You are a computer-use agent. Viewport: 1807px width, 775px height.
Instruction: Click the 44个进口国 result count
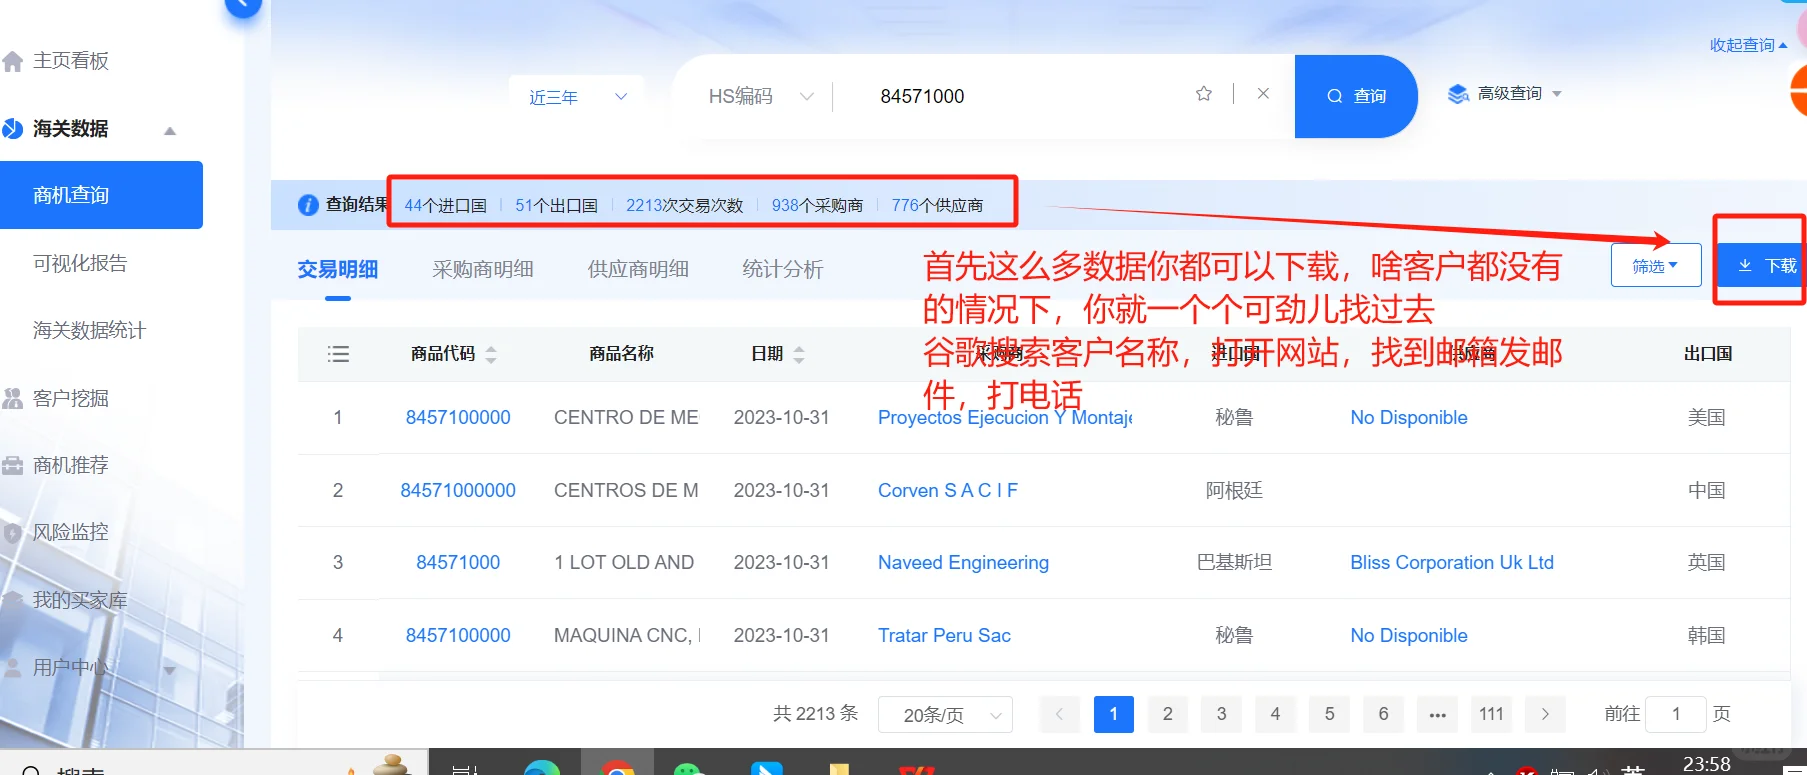445,205
